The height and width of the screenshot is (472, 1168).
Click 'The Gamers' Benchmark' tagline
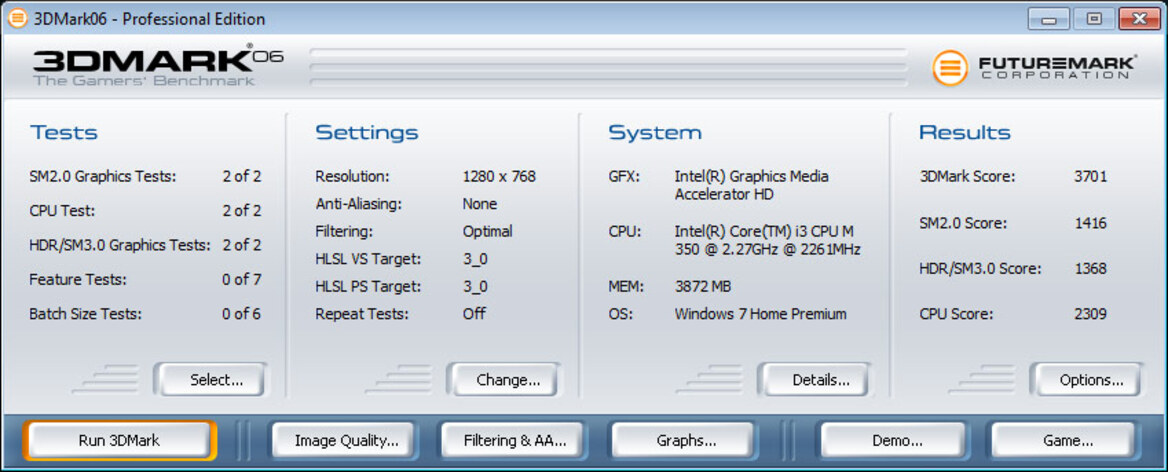[x=143, y=80]
